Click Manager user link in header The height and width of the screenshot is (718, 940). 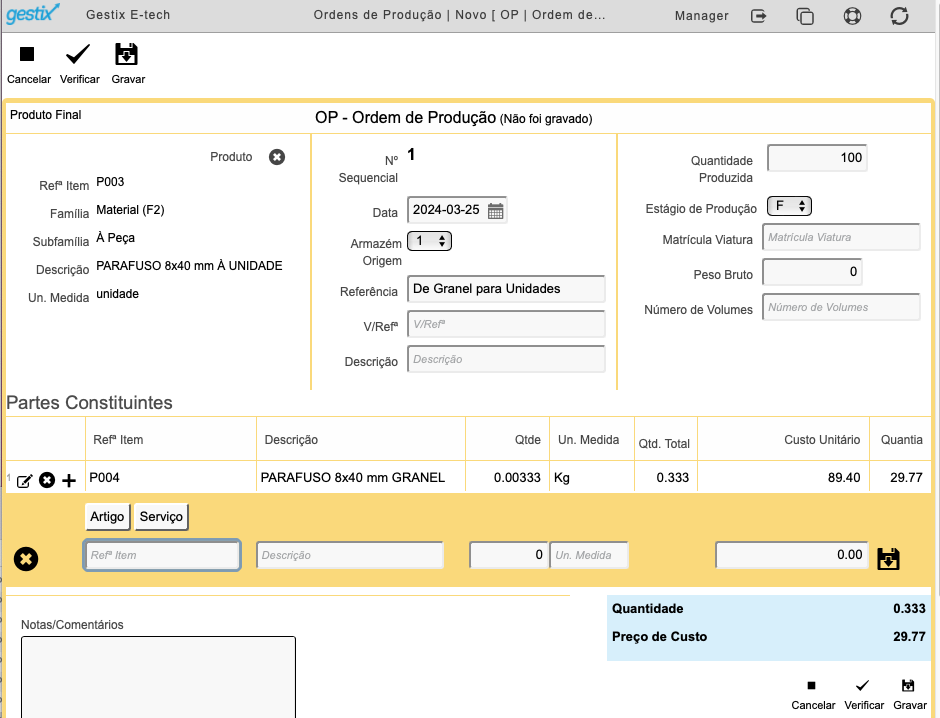tap(701, 16)
